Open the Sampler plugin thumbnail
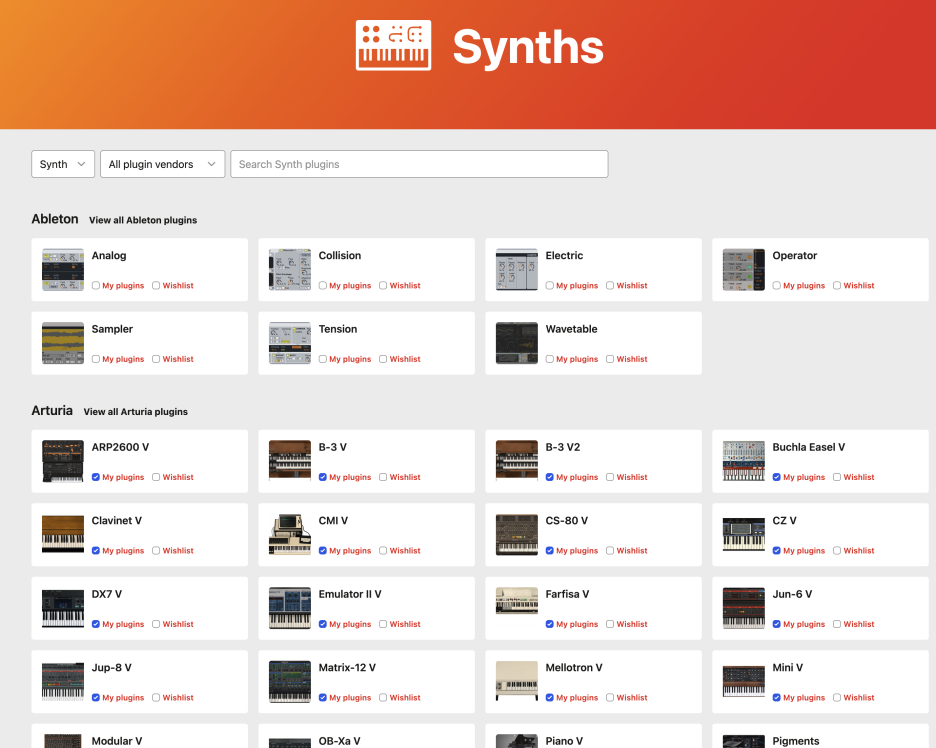 (63, 343)
